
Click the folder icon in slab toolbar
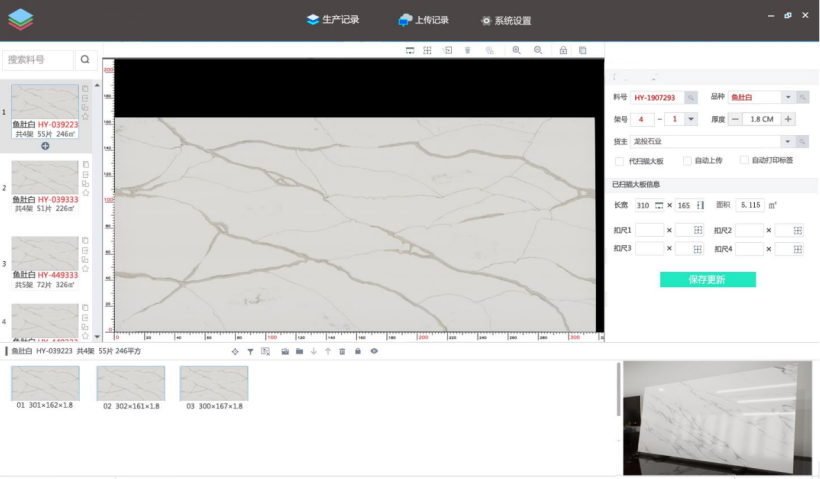pos(299,351)
